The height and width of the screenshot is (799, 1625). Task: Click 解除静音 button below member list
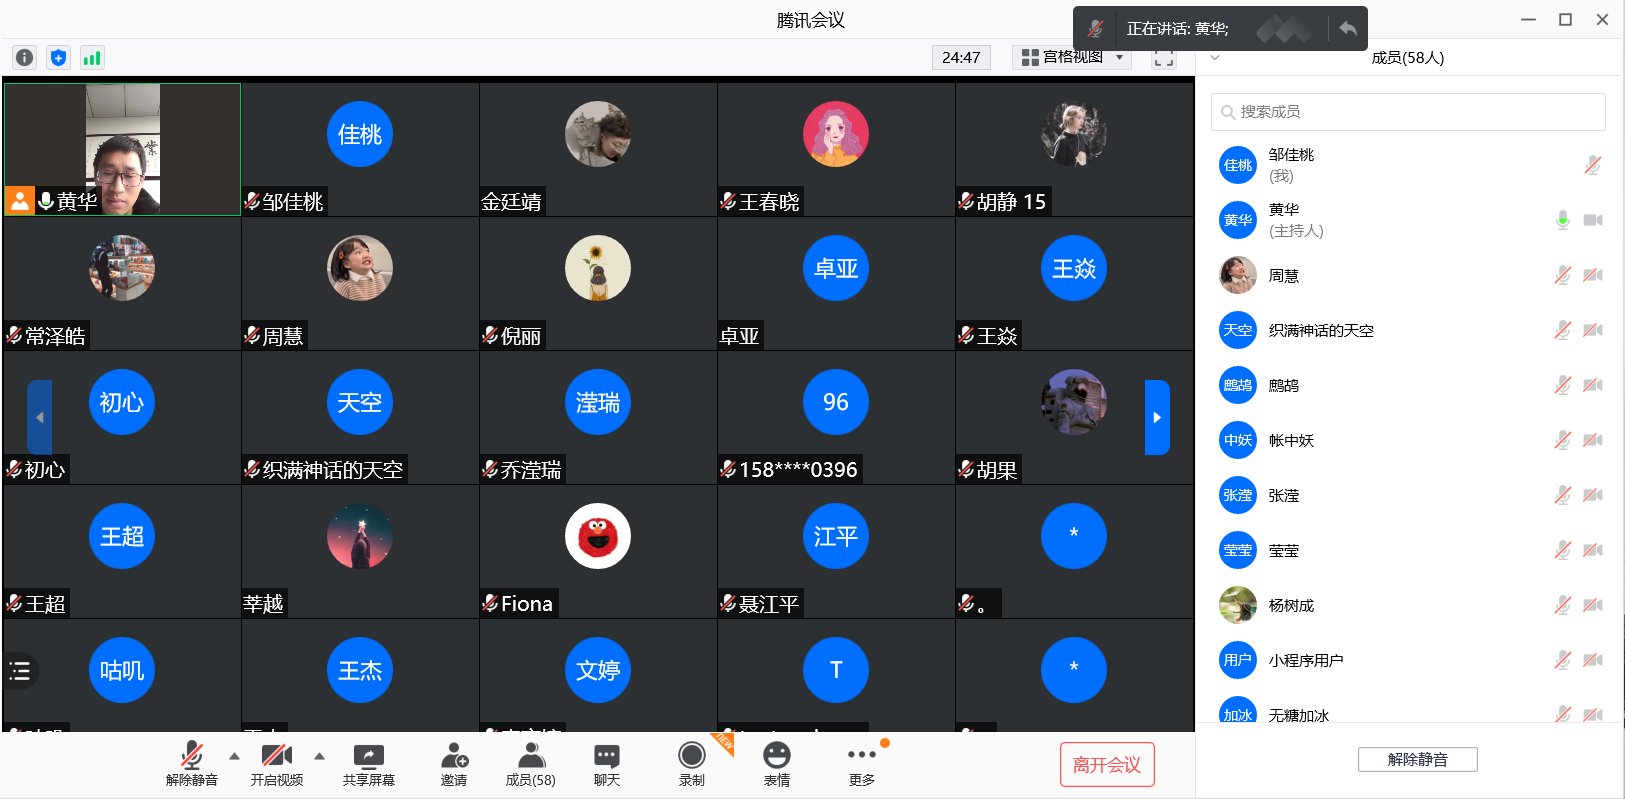click(x=1417, y=759)
